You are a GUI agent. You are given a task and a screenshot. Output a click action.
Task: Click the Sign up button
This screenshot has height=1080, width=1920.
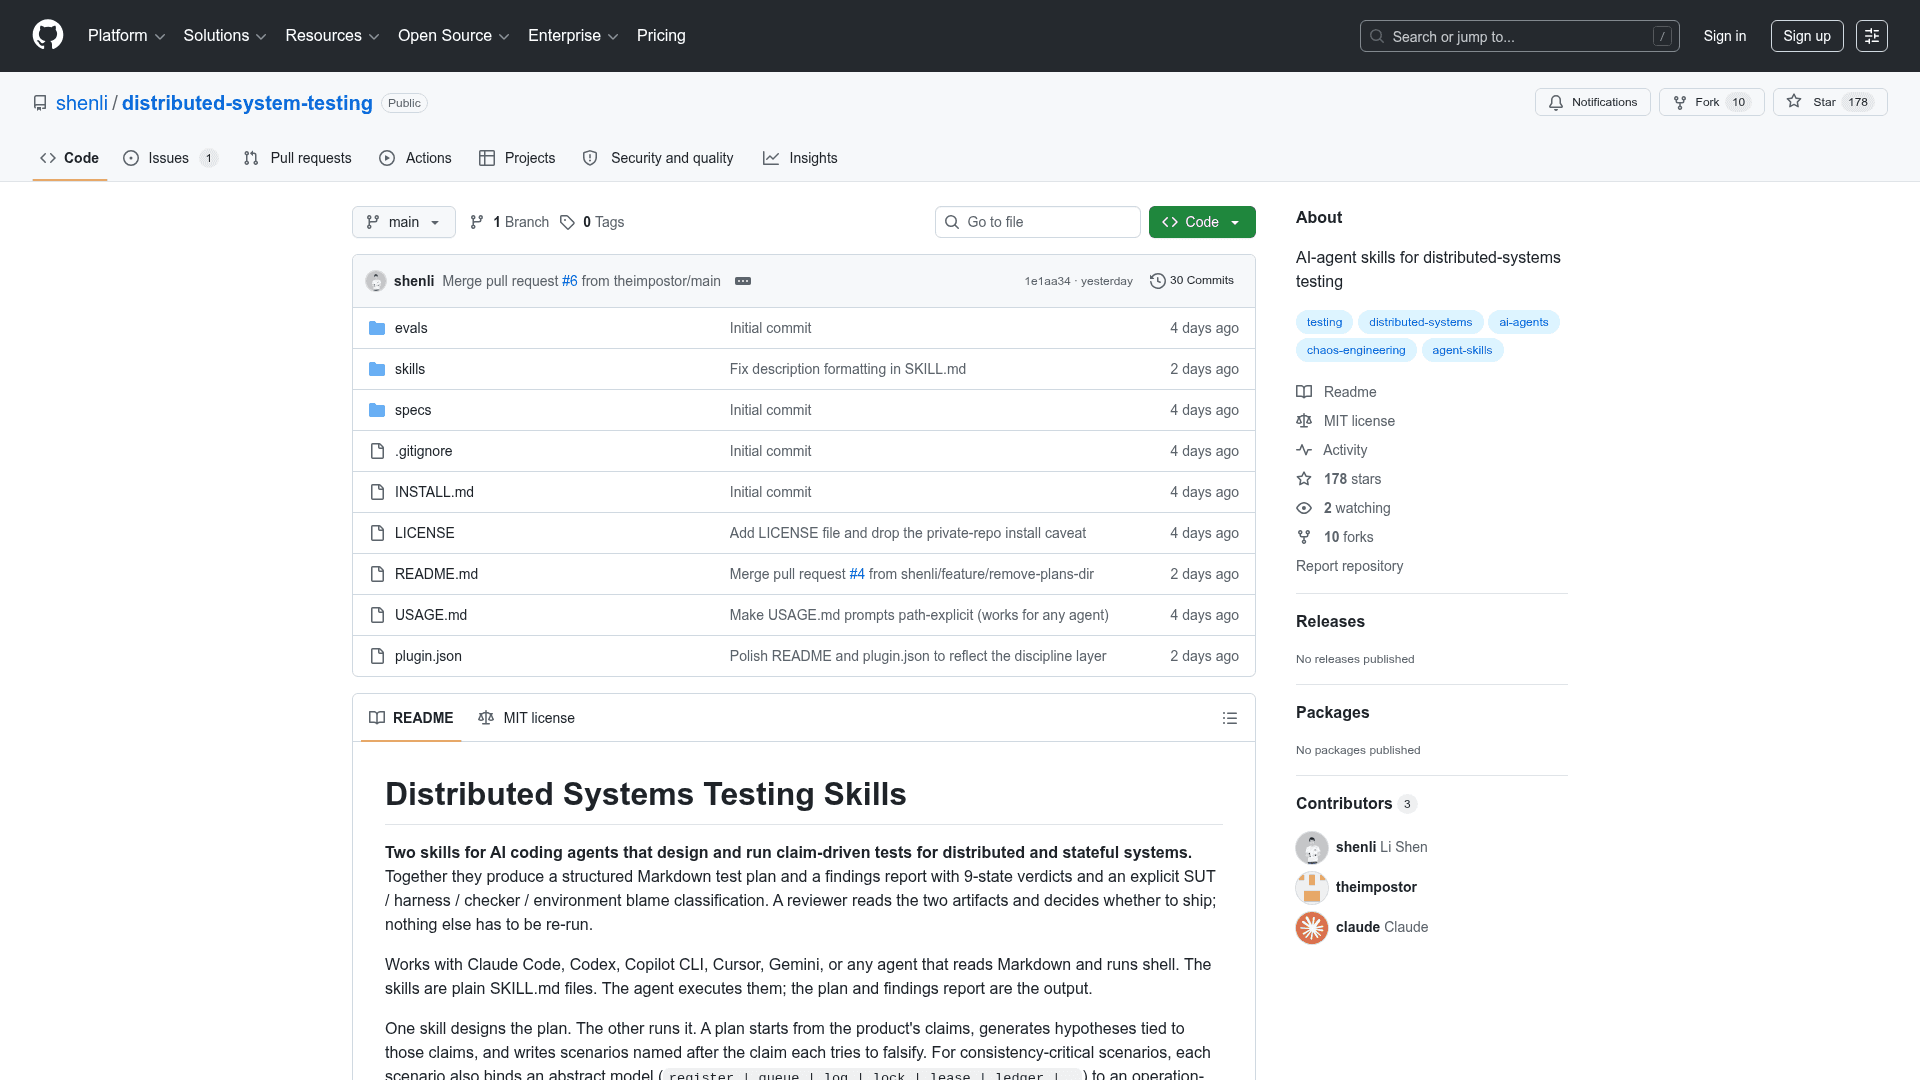(1807, 36)
